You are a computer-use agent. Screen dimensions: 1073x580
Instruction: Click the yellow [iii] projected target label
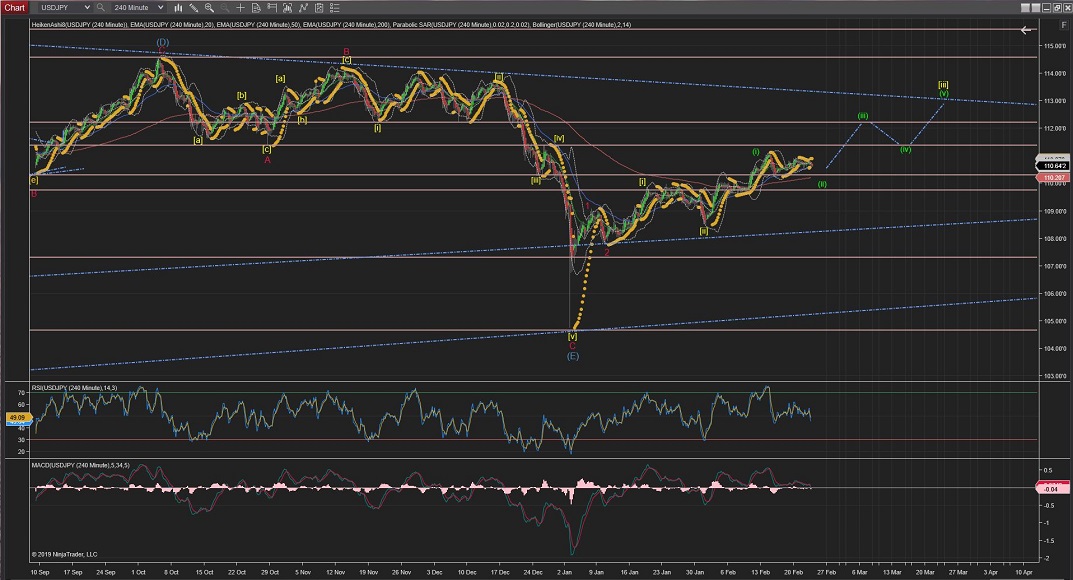coord(943,85)
